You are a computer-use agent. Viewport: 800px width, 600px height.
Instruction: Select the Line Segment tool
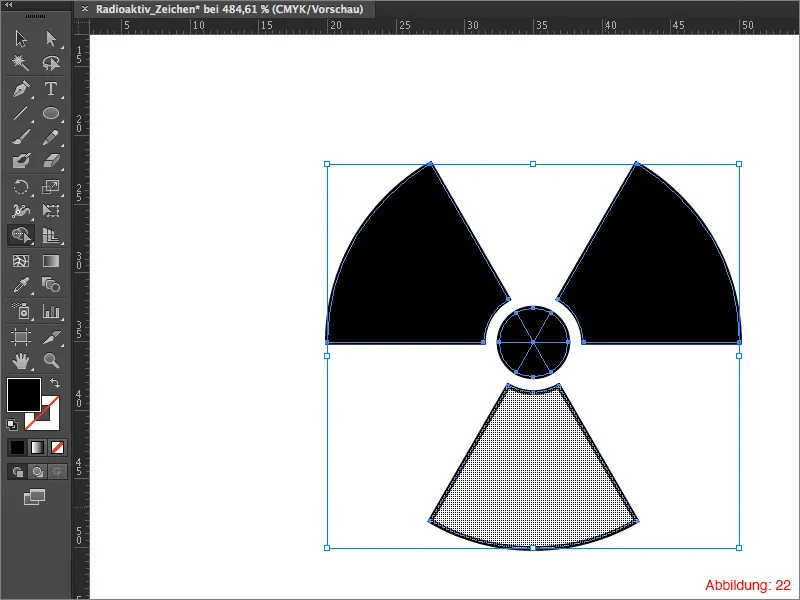coord(21,113)
